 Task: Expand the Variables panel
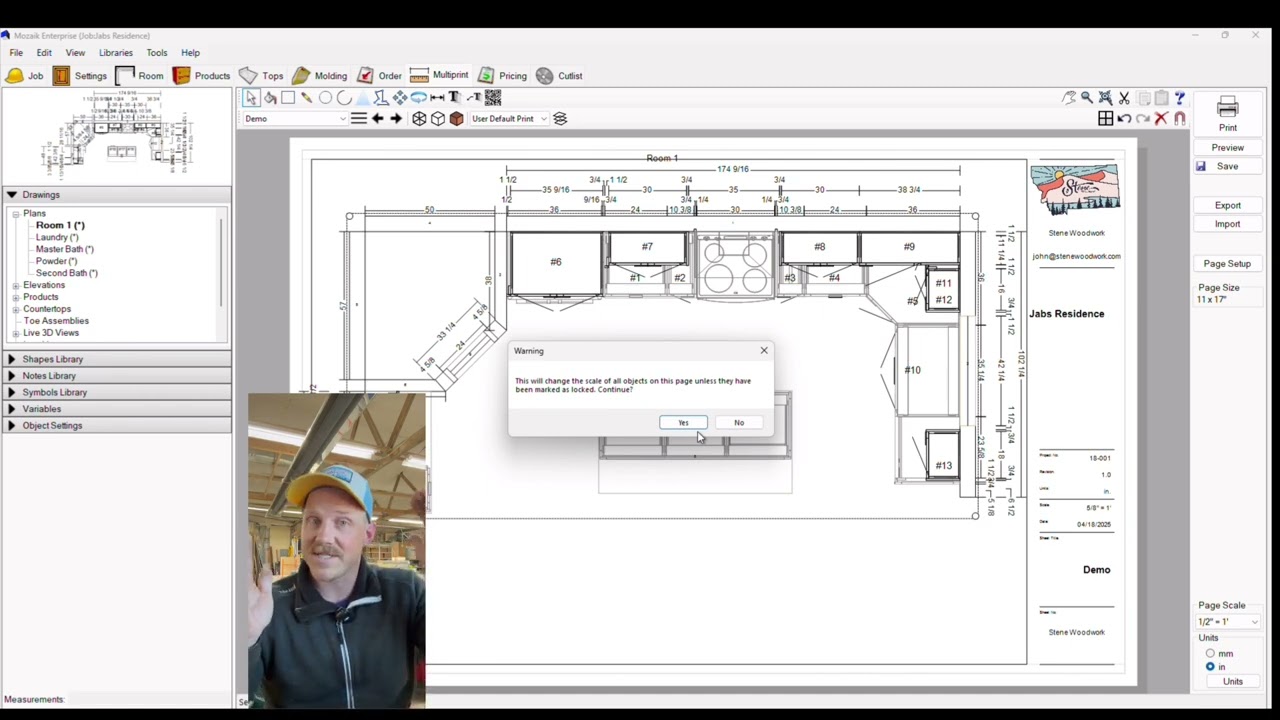pos(116,409)
